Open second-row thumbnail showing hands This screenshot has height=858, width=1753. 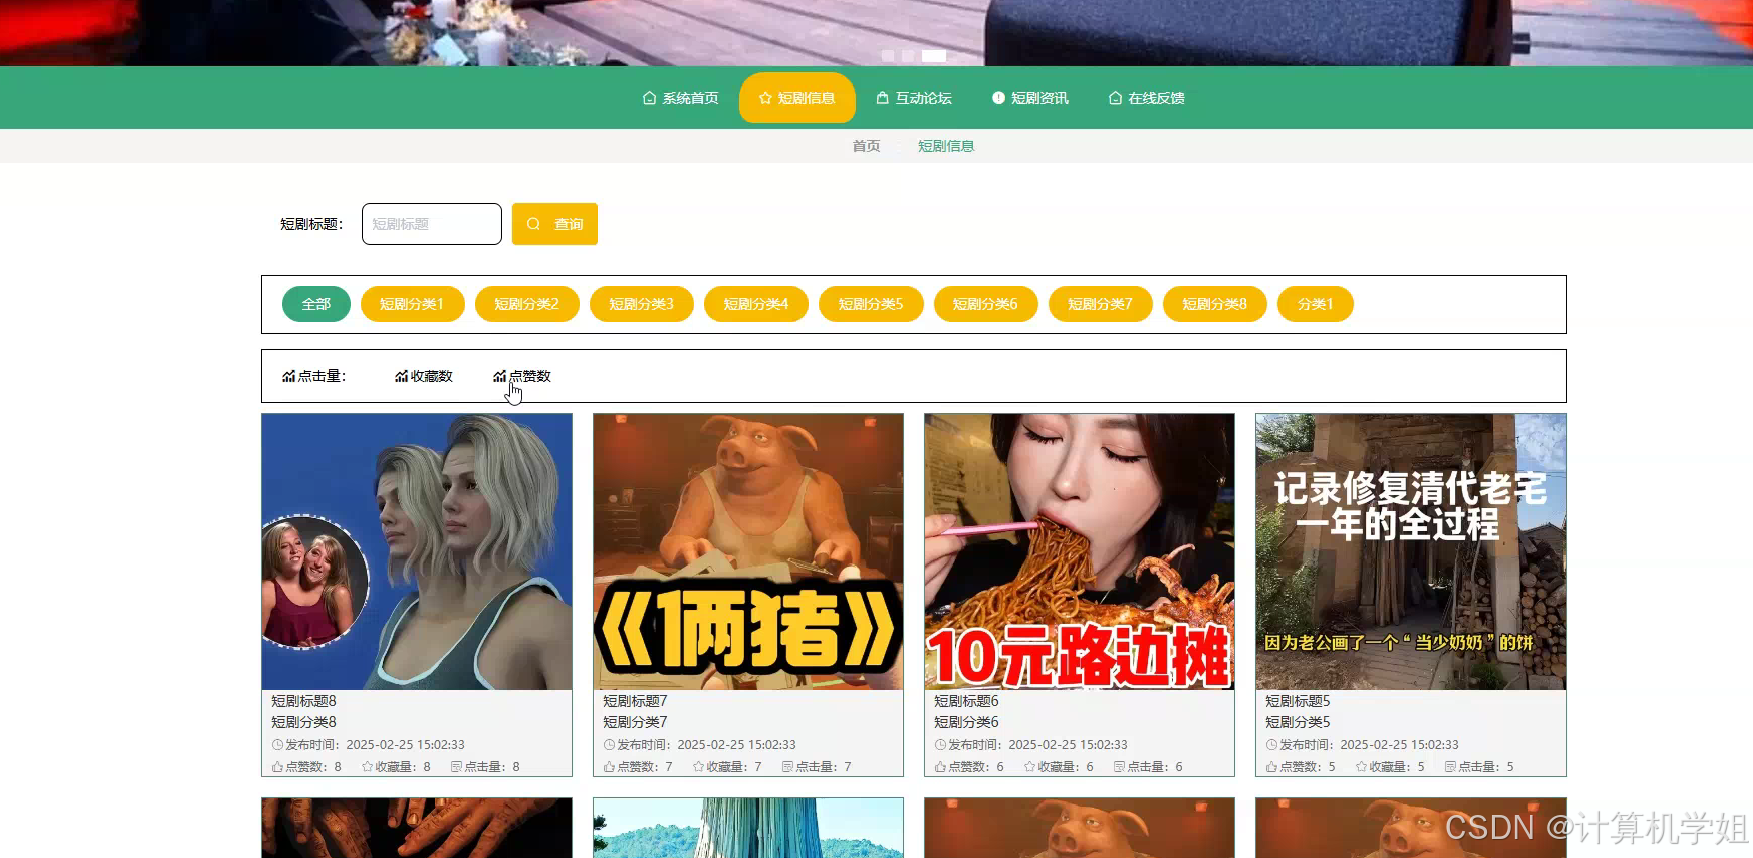pyautogui.click(x=417, y=827)
